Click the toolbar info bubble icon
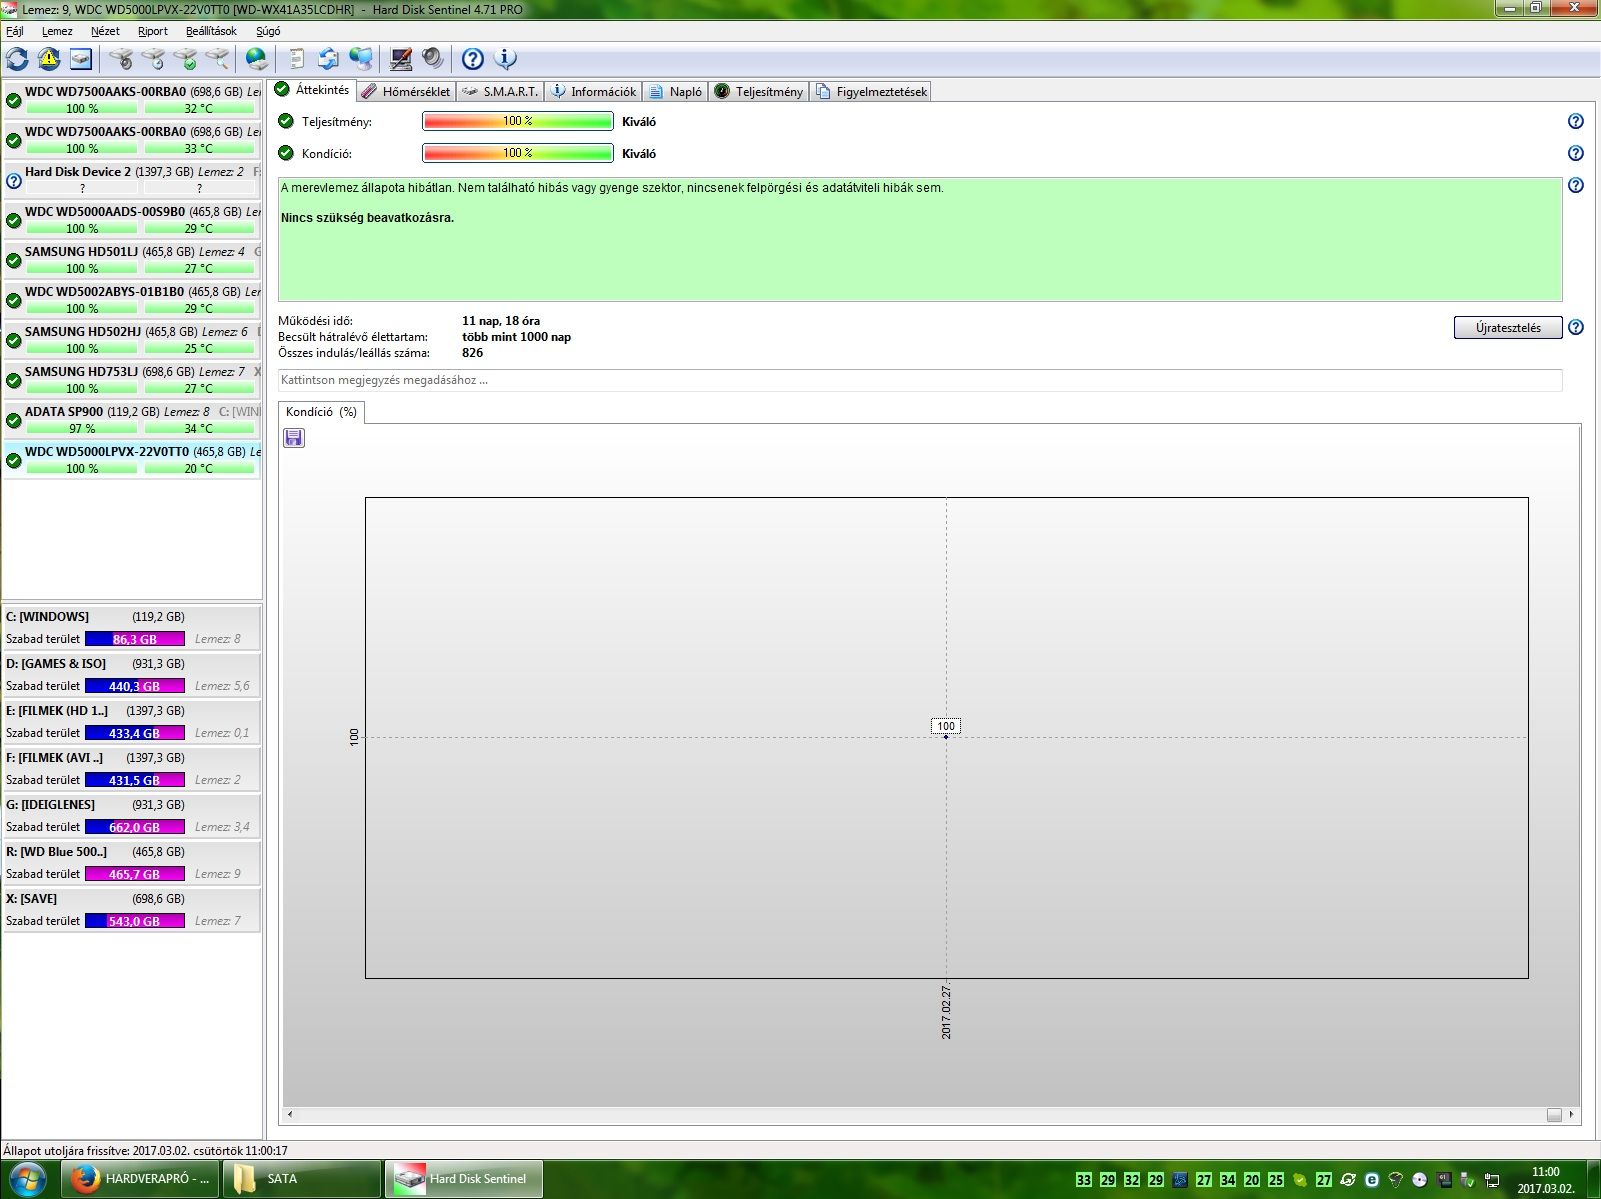This screenshot has height=1199, width=1601. [505, 59]
